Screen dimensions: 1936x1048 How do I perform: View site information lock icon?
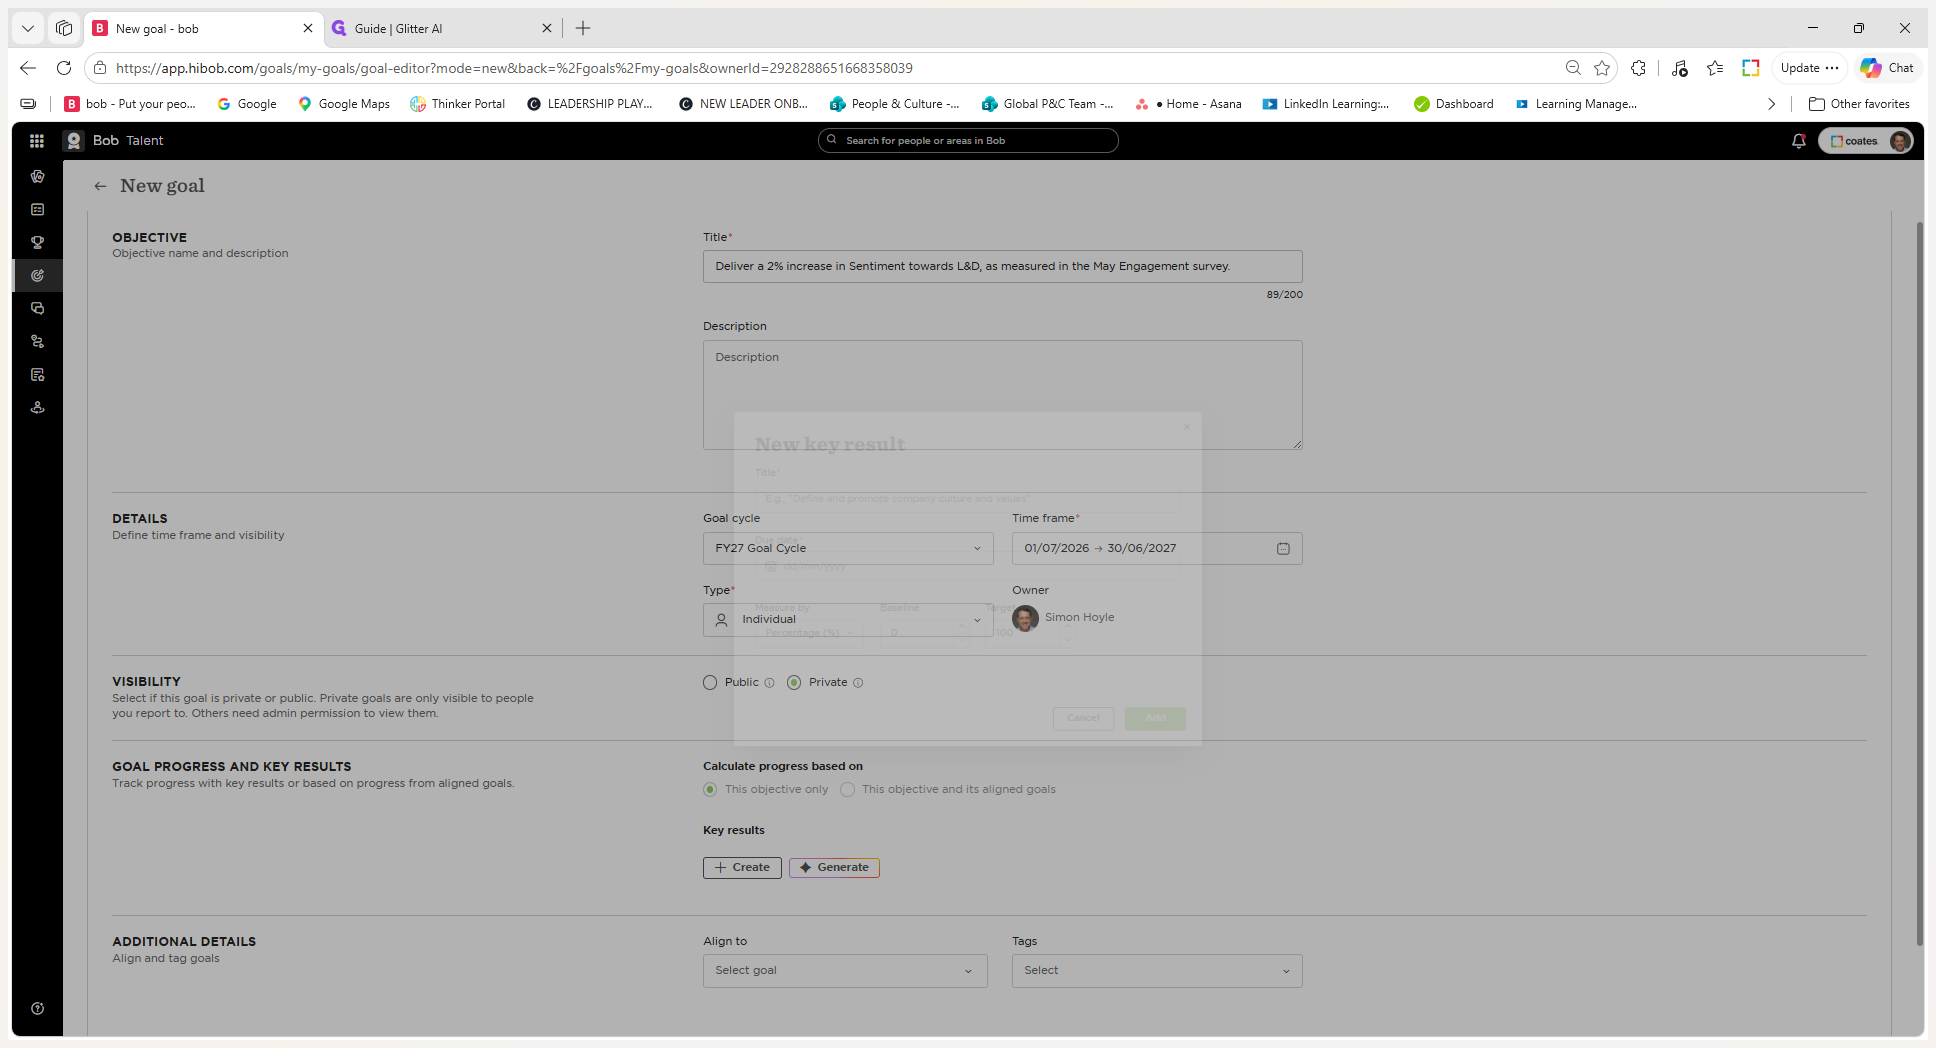click(99, 68)
